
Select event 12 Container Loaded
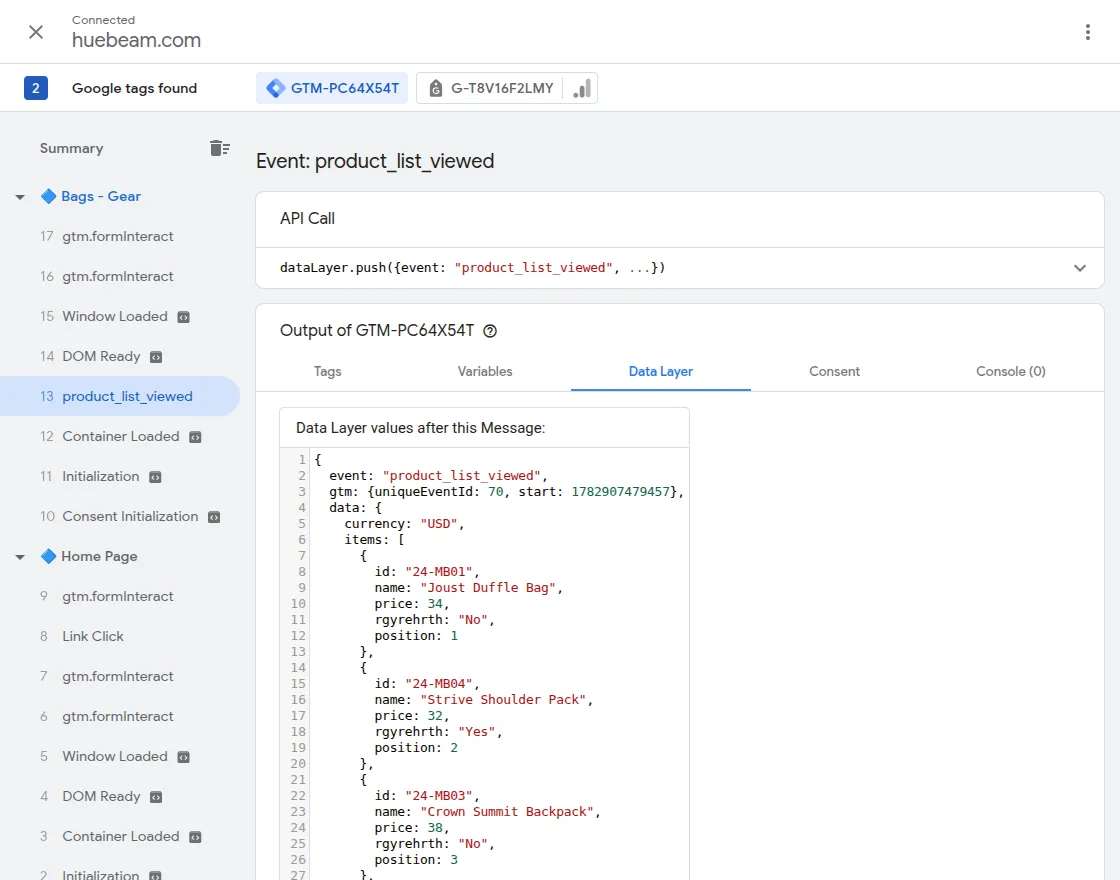120,436
